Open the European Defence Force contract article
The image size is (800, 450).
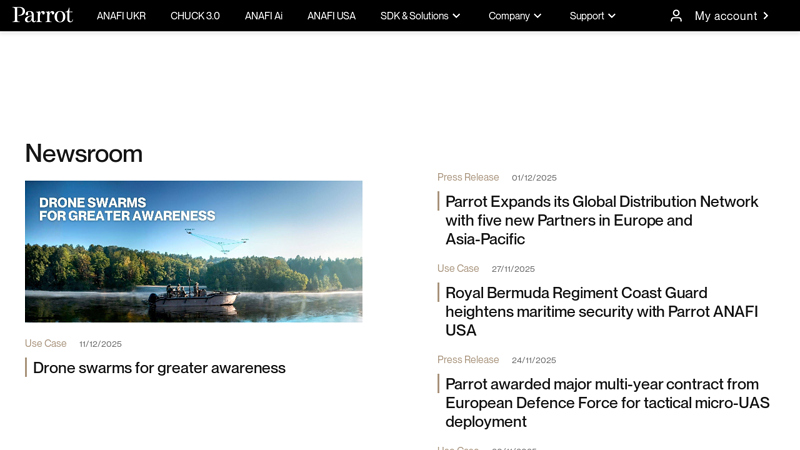[x=607, y=403]
